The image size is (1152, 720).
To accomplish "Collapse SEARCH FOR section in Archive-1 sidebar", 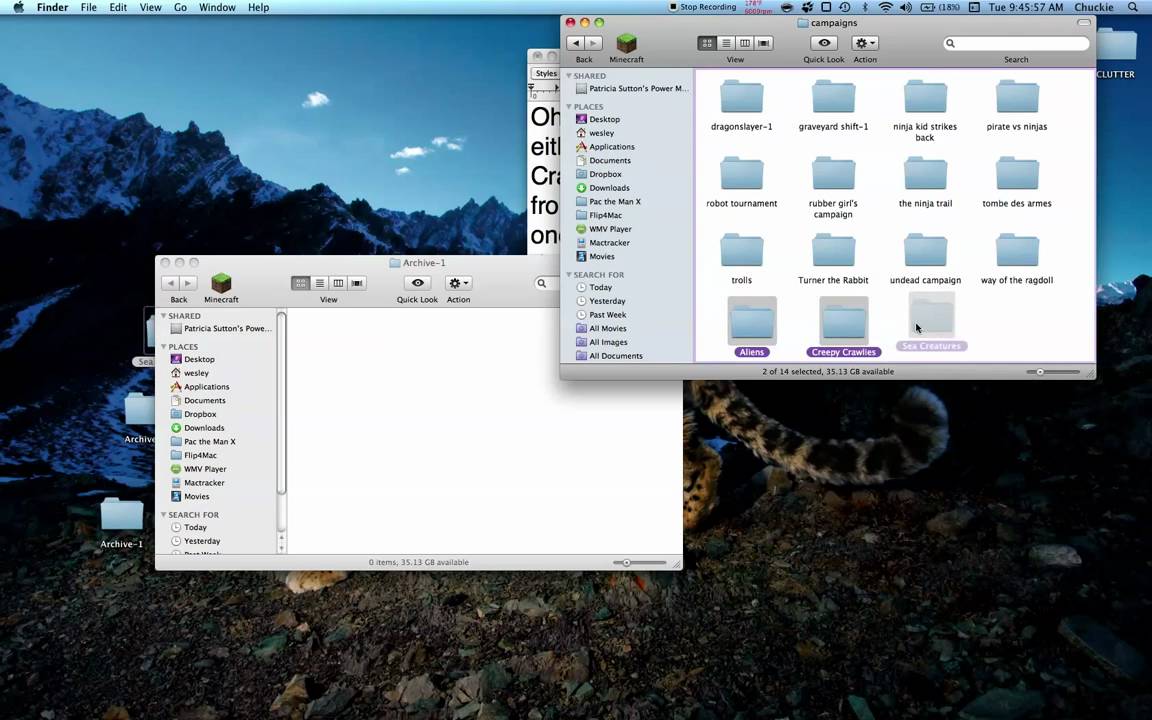I will click(x=163, y=515).
